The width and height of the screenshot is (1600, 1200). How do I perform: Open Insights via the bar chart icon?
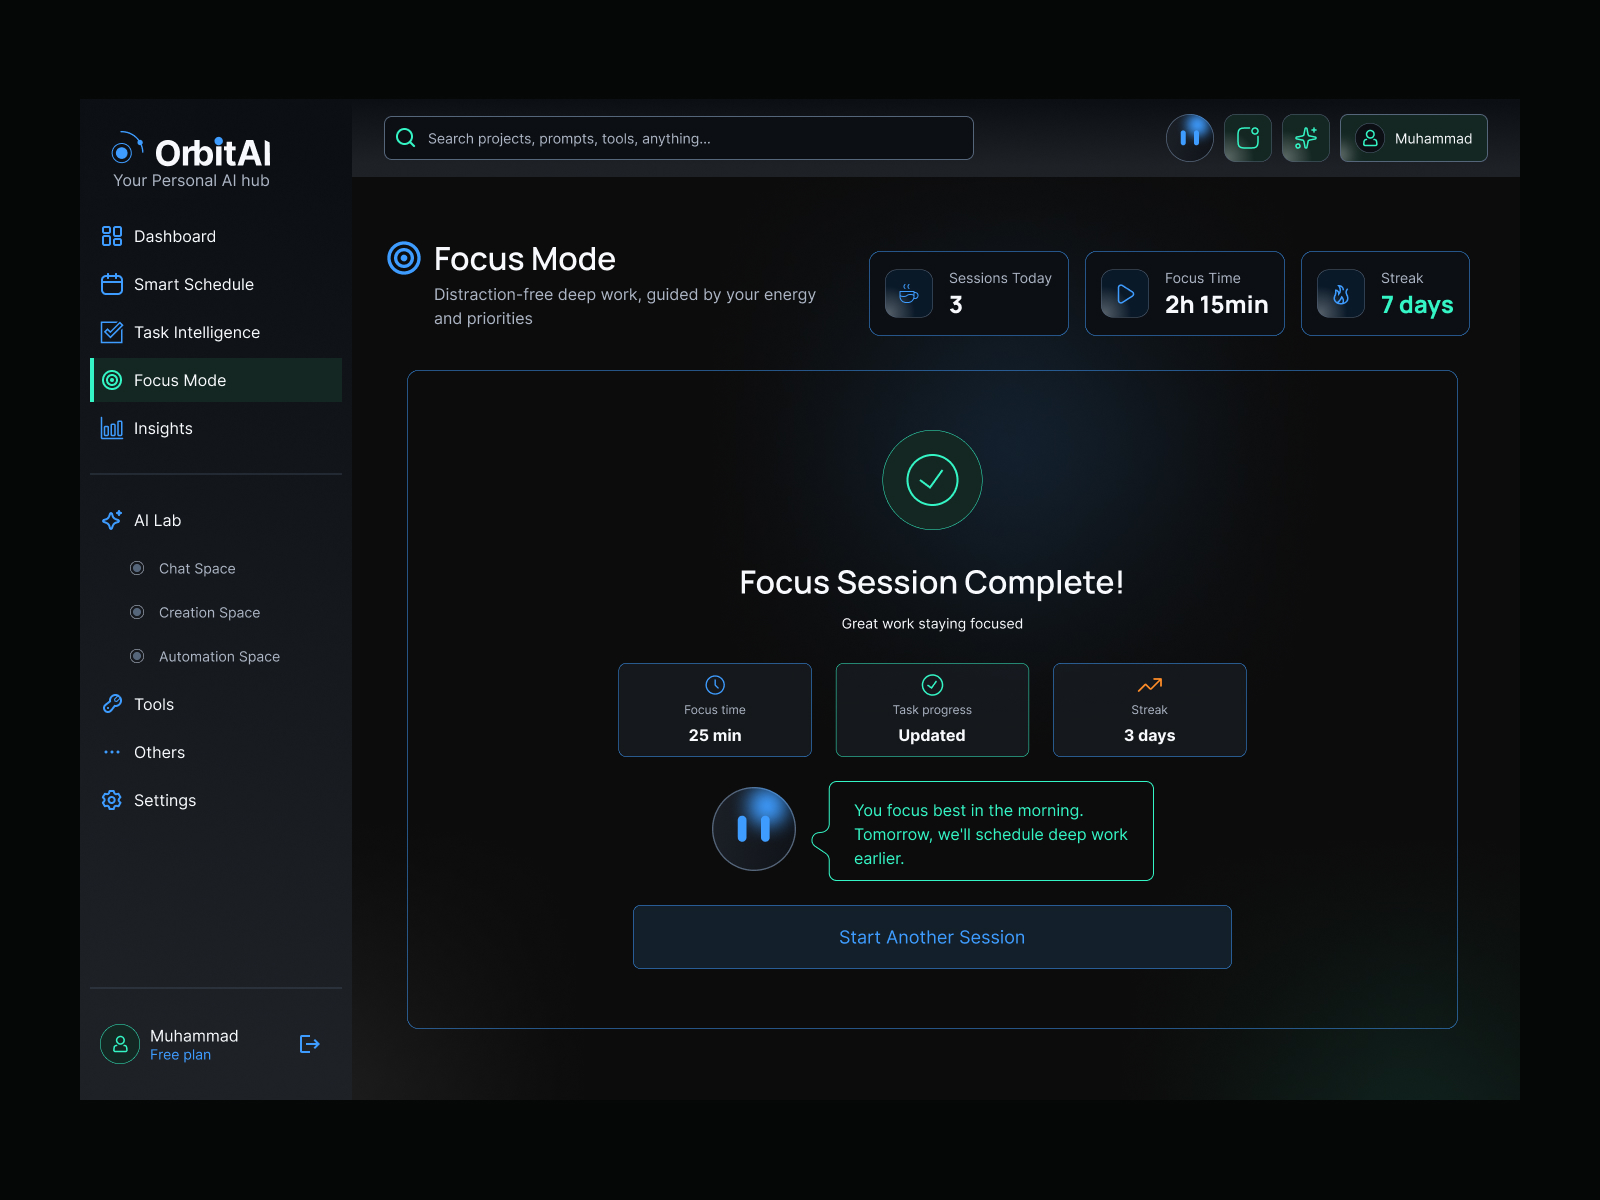[112, 428]
